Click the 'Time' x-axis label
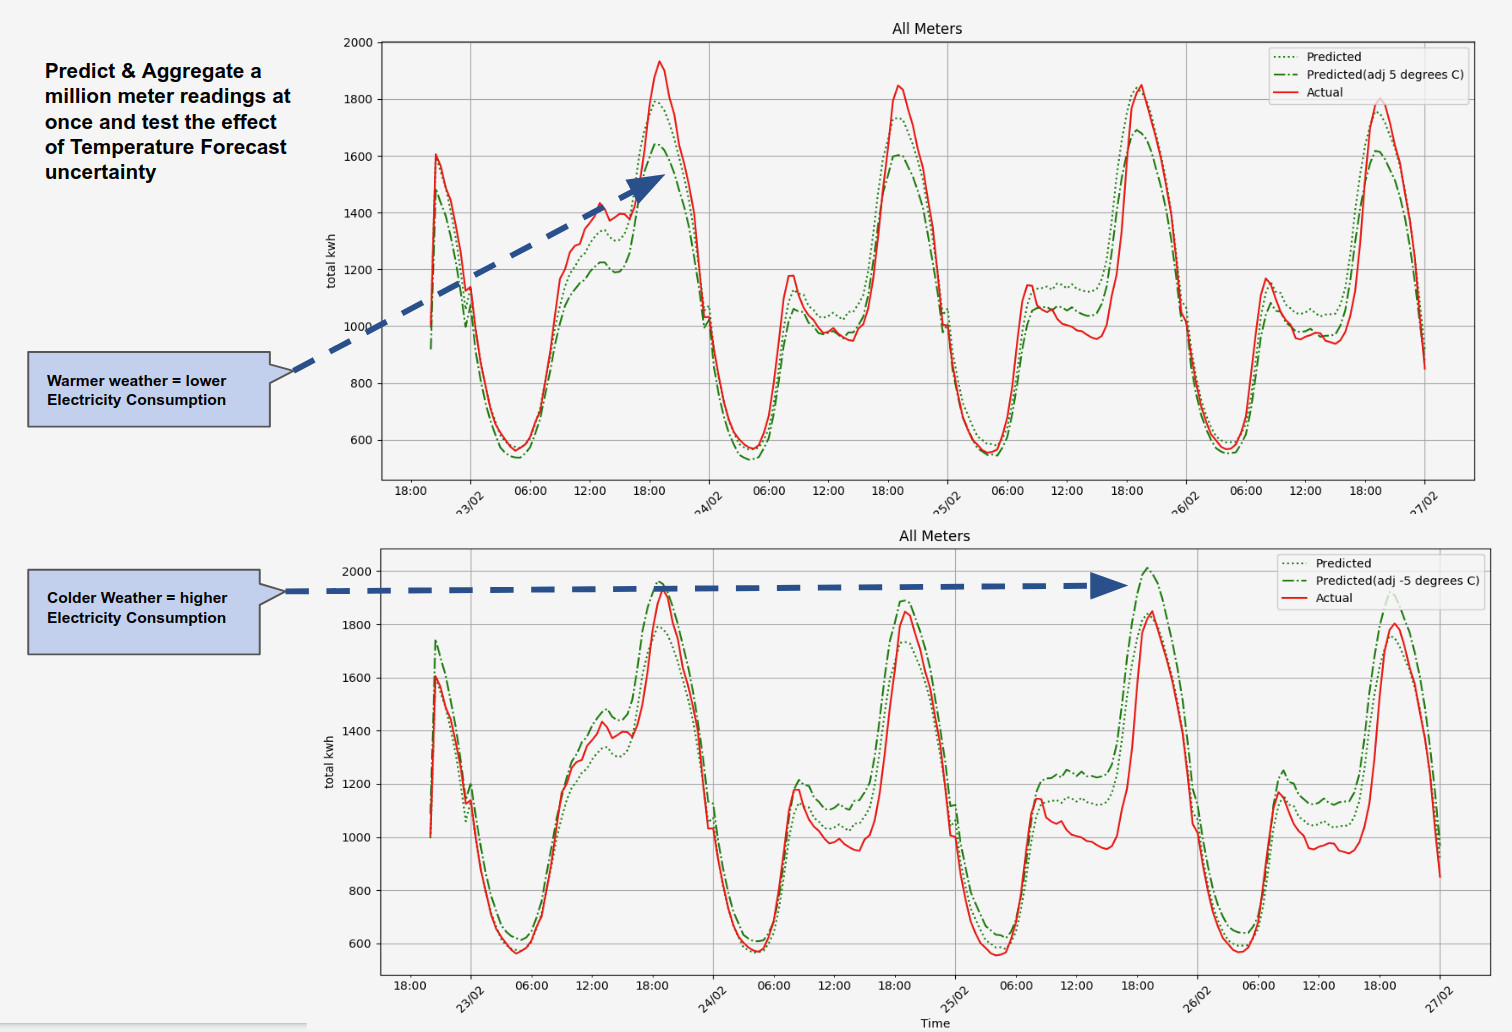Viewport: 1512px width, 1032px height. pos(935,1023)
